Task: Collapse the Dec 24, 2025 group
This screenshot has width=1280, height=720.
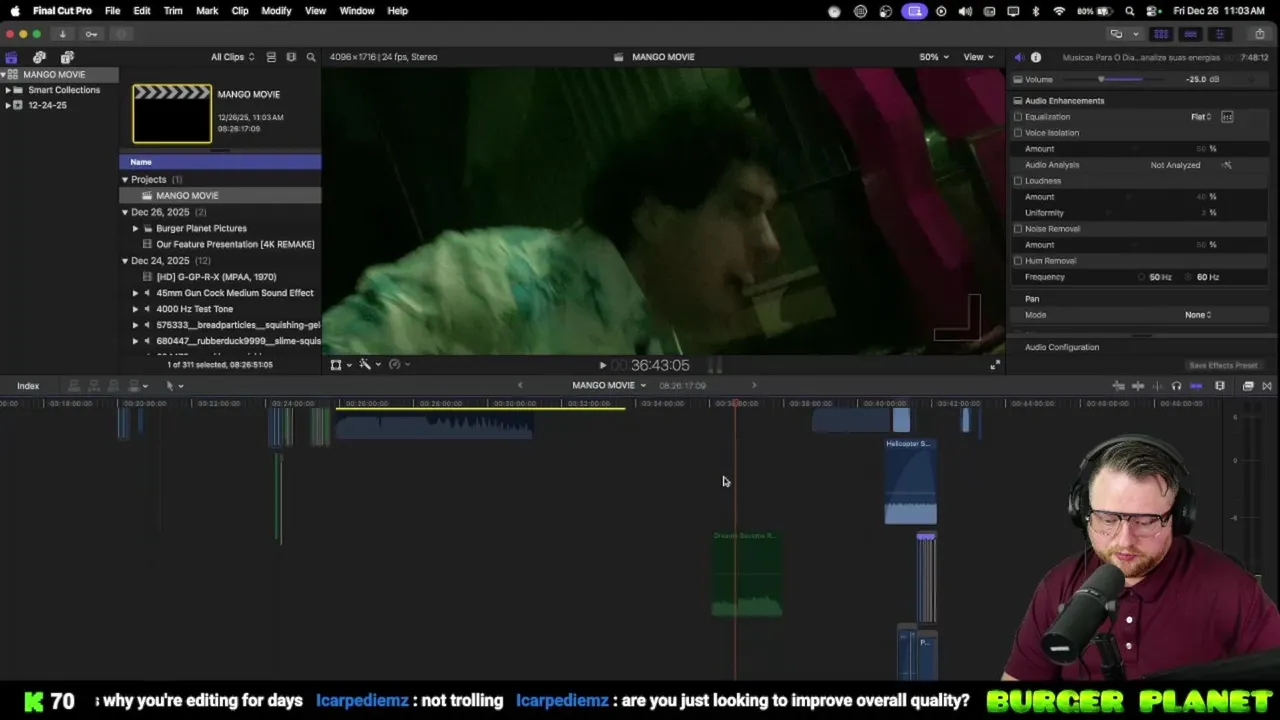Action: 125,261
